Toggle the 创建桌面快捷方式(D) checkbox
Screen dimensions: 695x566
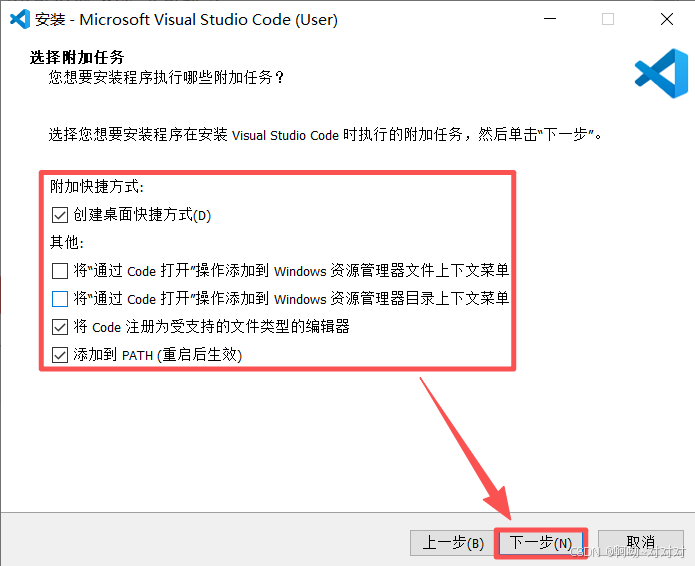click(60, 215)
